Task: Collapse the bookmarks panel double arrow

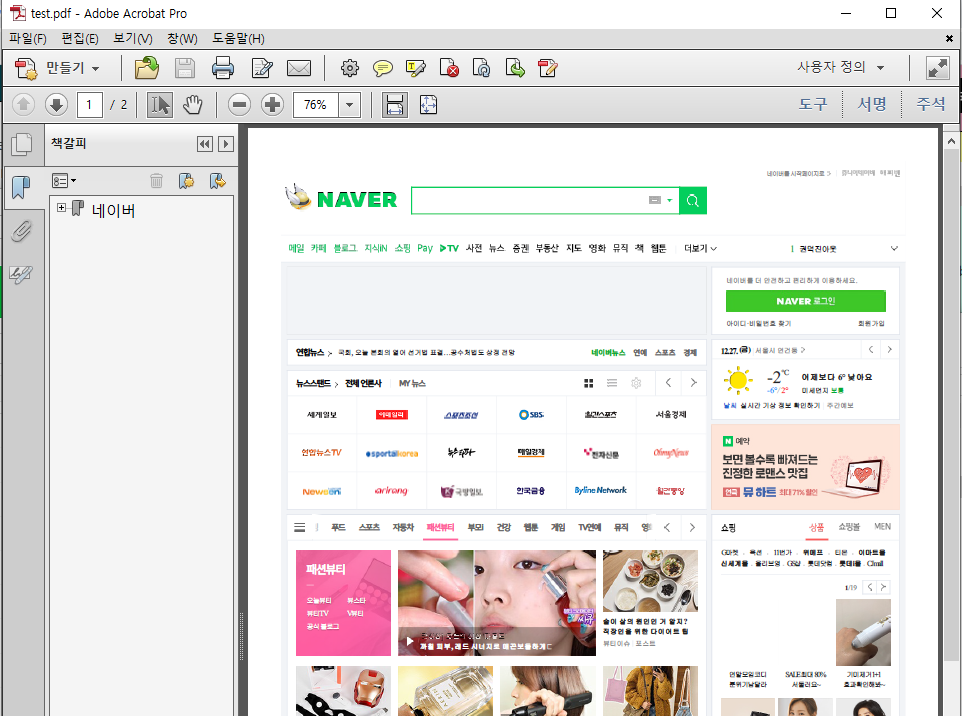Action: 204,144
